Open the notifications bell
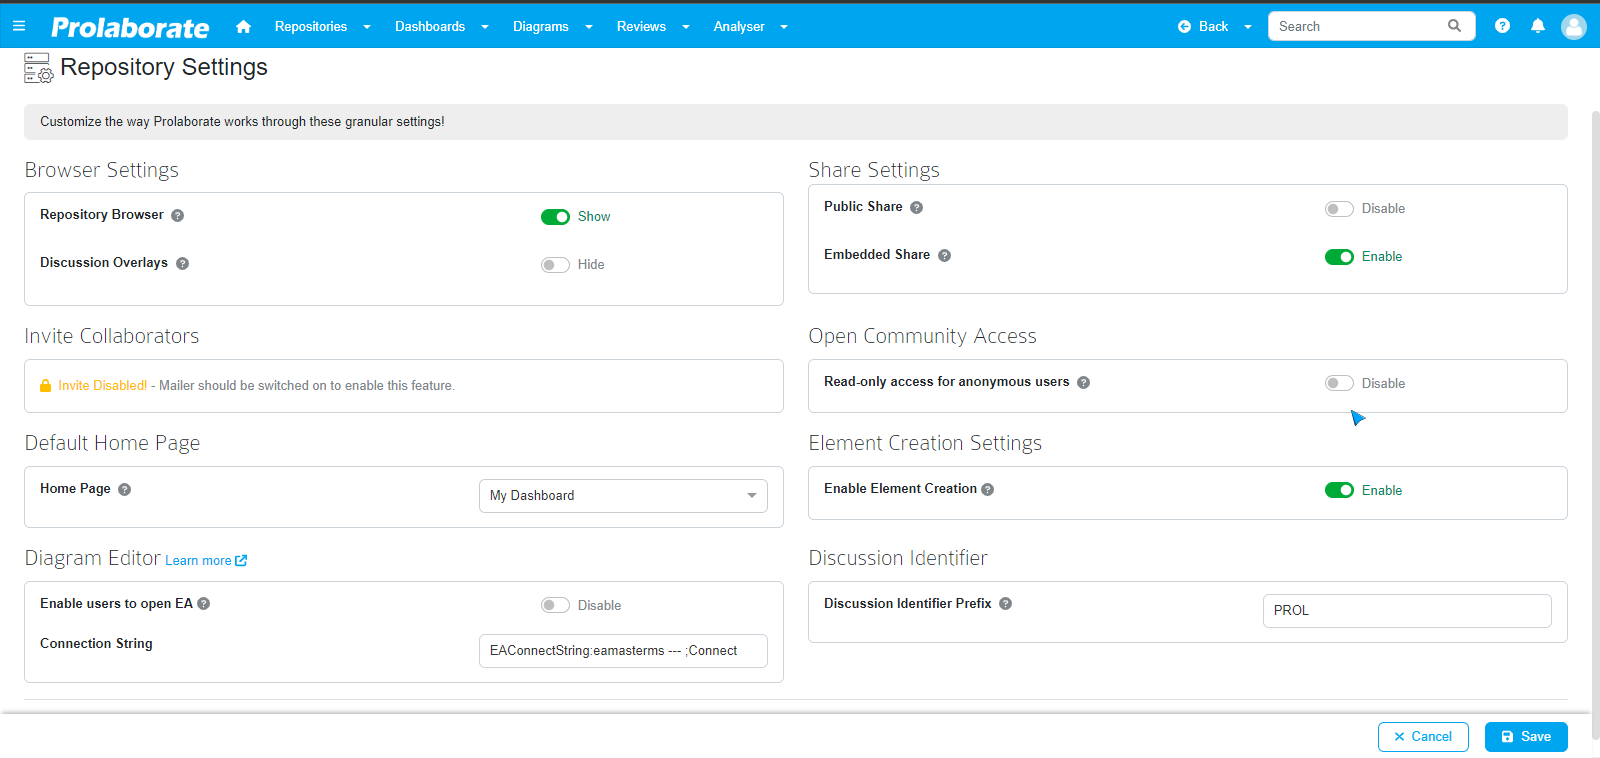Viewport: 1600px width, 758px height. tap(1538, 26)
